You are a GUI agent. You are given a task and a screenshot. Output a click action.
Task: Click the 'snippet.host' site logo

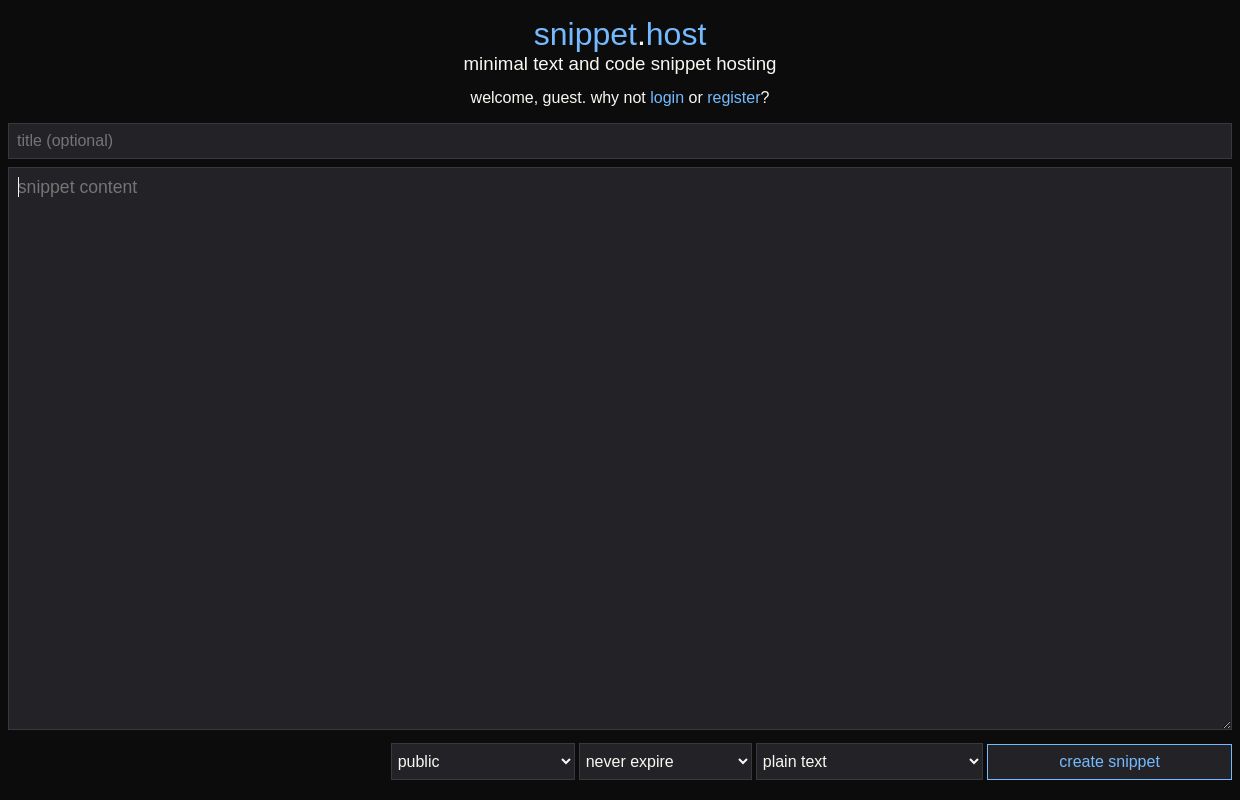[620, 34]
